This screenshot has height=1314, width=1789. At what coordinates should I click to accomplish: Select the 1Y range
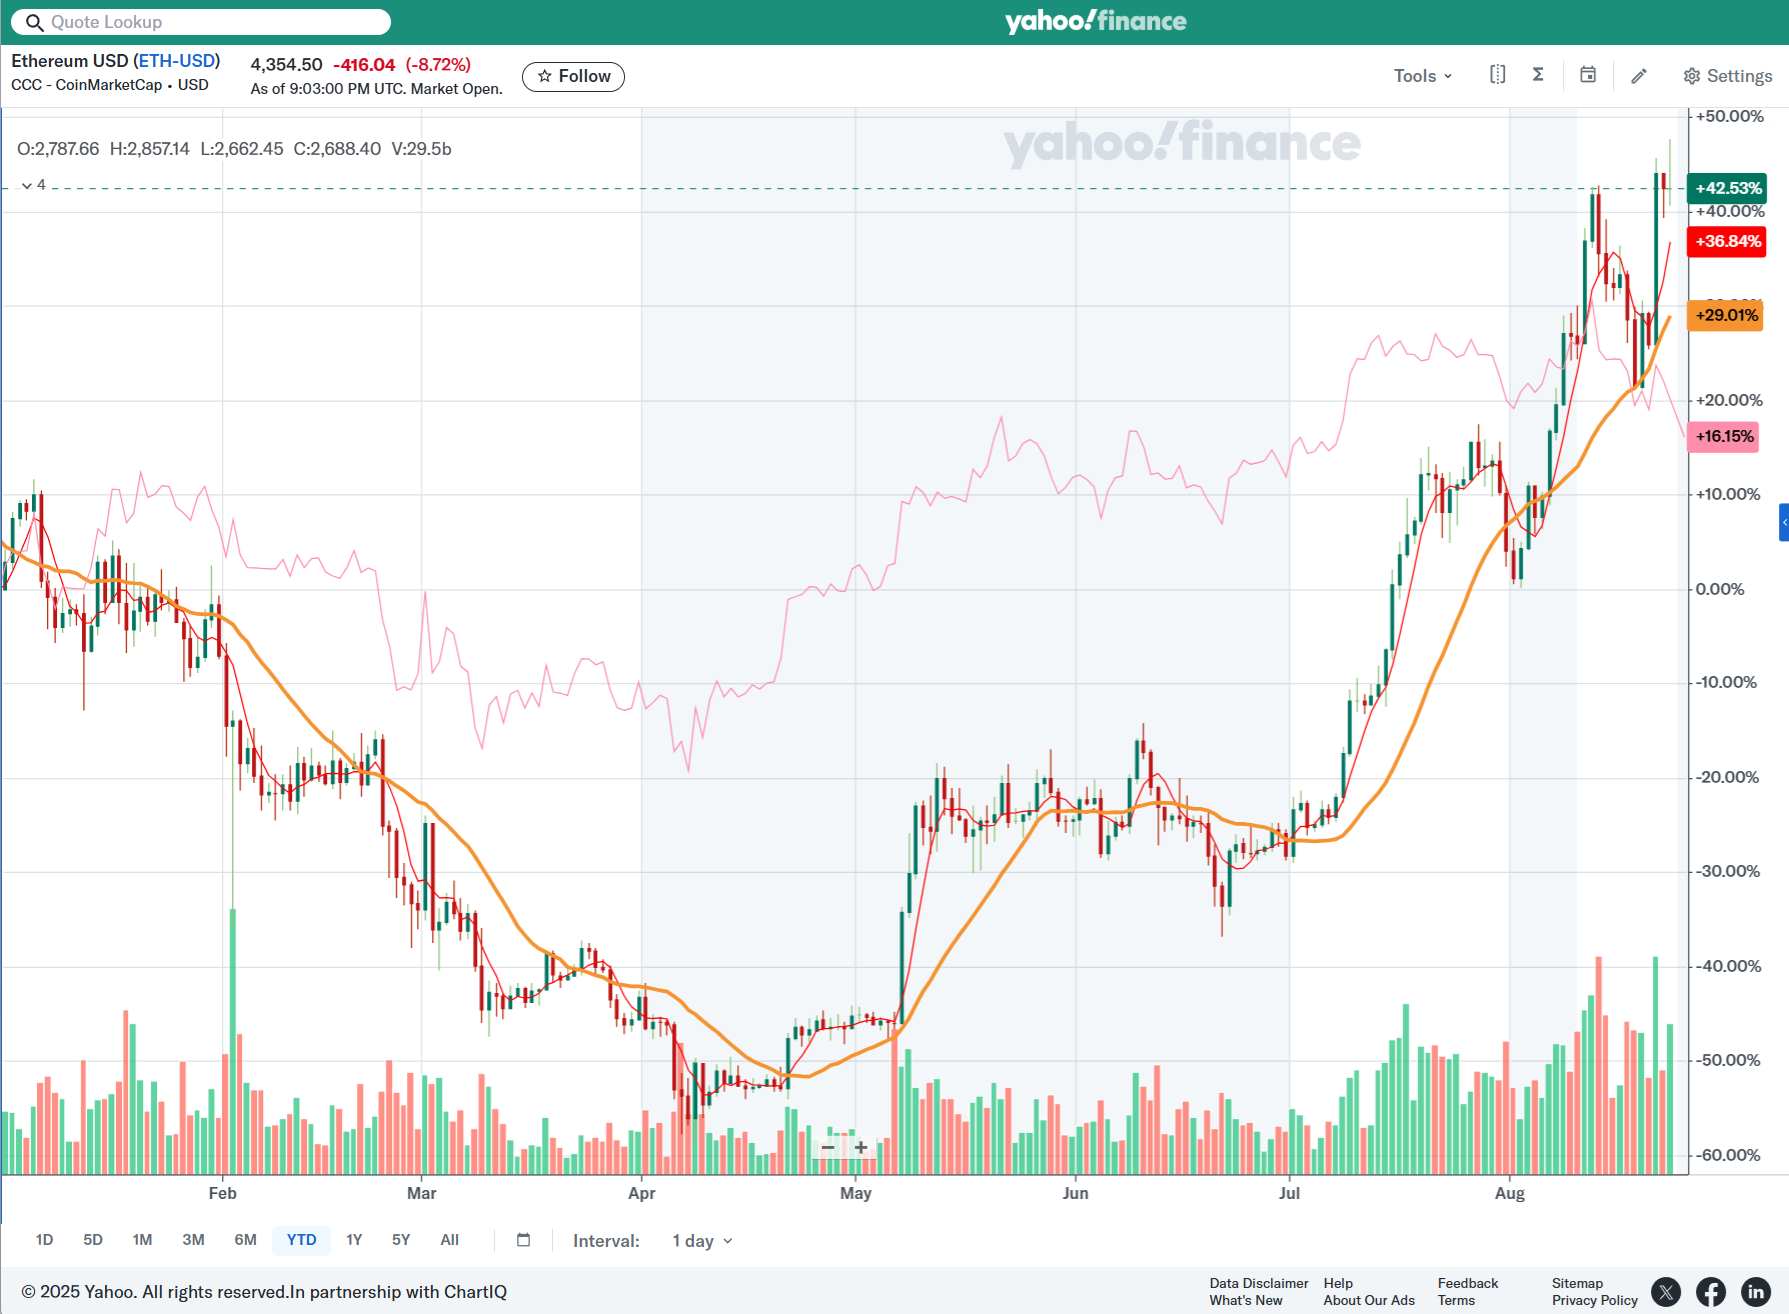(x=354, y=1240)
